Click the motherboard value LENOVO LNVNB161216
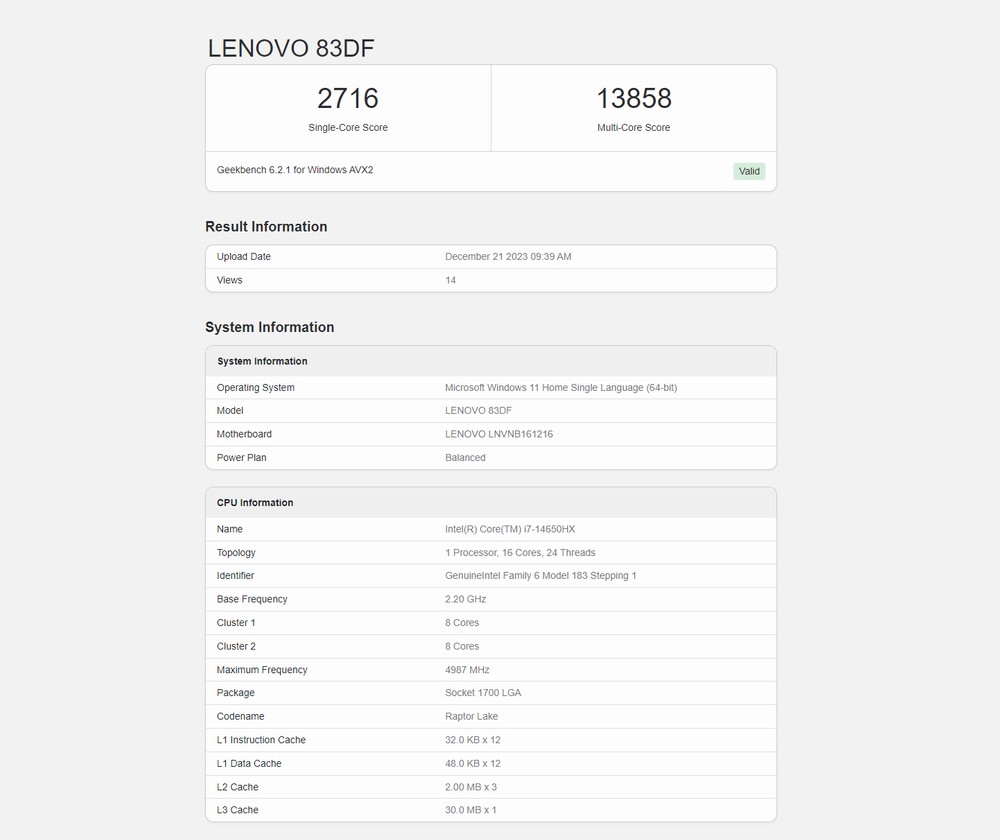Image resolution: width=1000 pixels, height=840 pixels. 498,434
